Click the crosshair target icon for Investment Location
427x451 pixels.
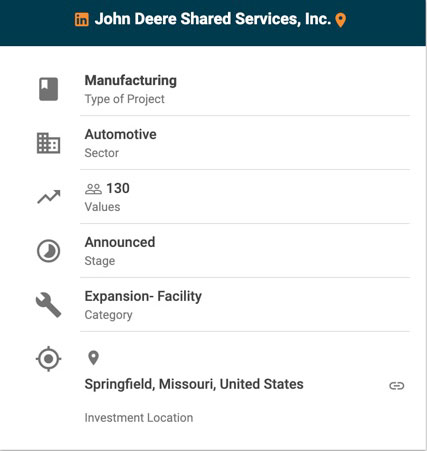click(49, 359)
